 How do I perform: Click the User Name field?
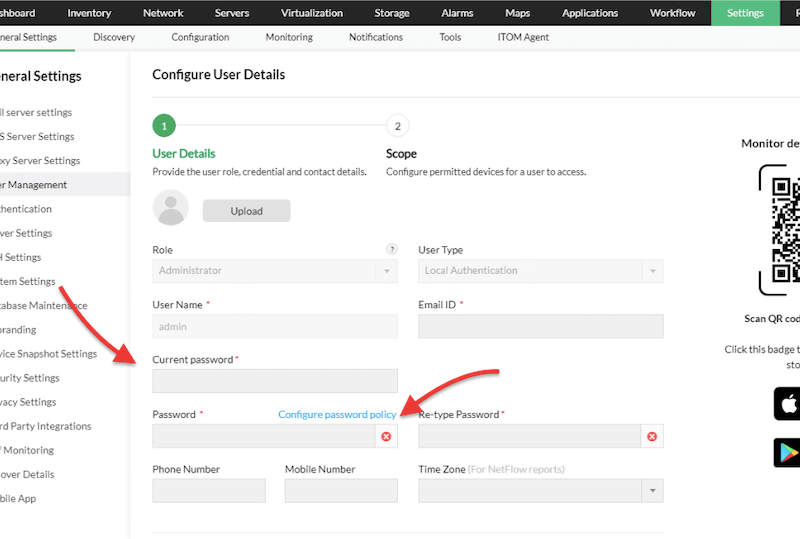[x=275, y=326]
